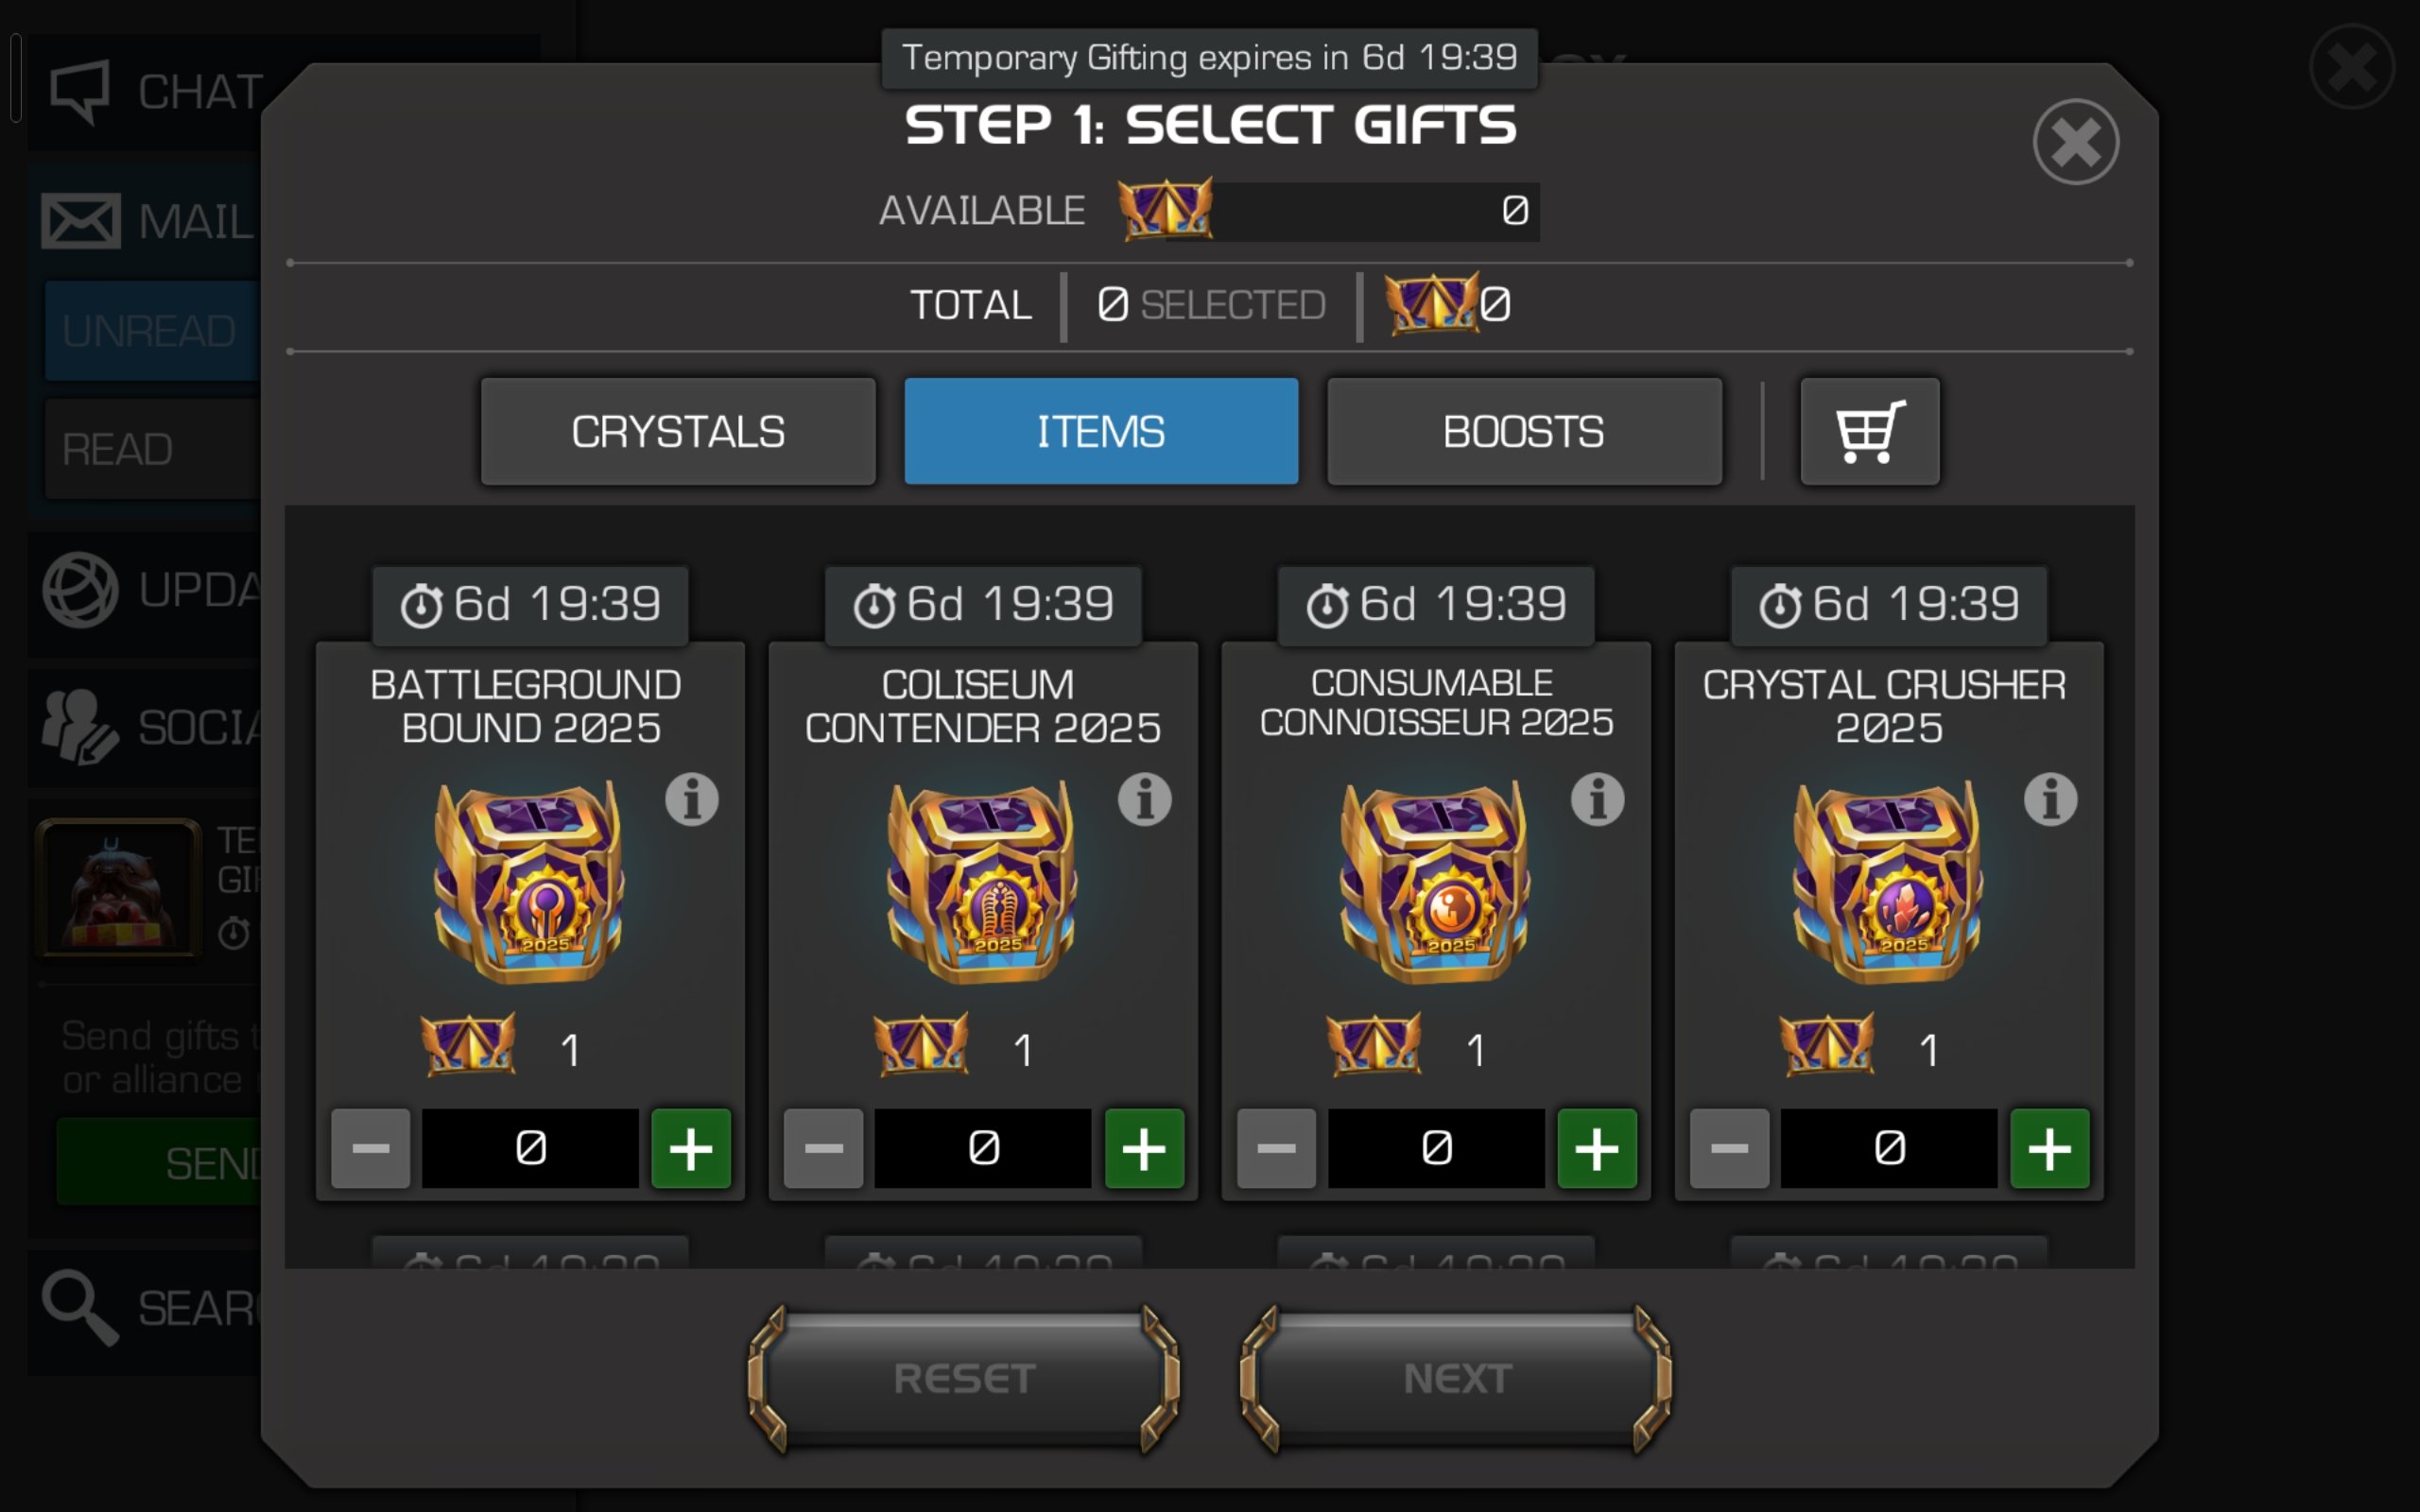
Task: Show info for Consumable Connoisseur 2025
Action: pyautogui.click(x=1597, y=799)
